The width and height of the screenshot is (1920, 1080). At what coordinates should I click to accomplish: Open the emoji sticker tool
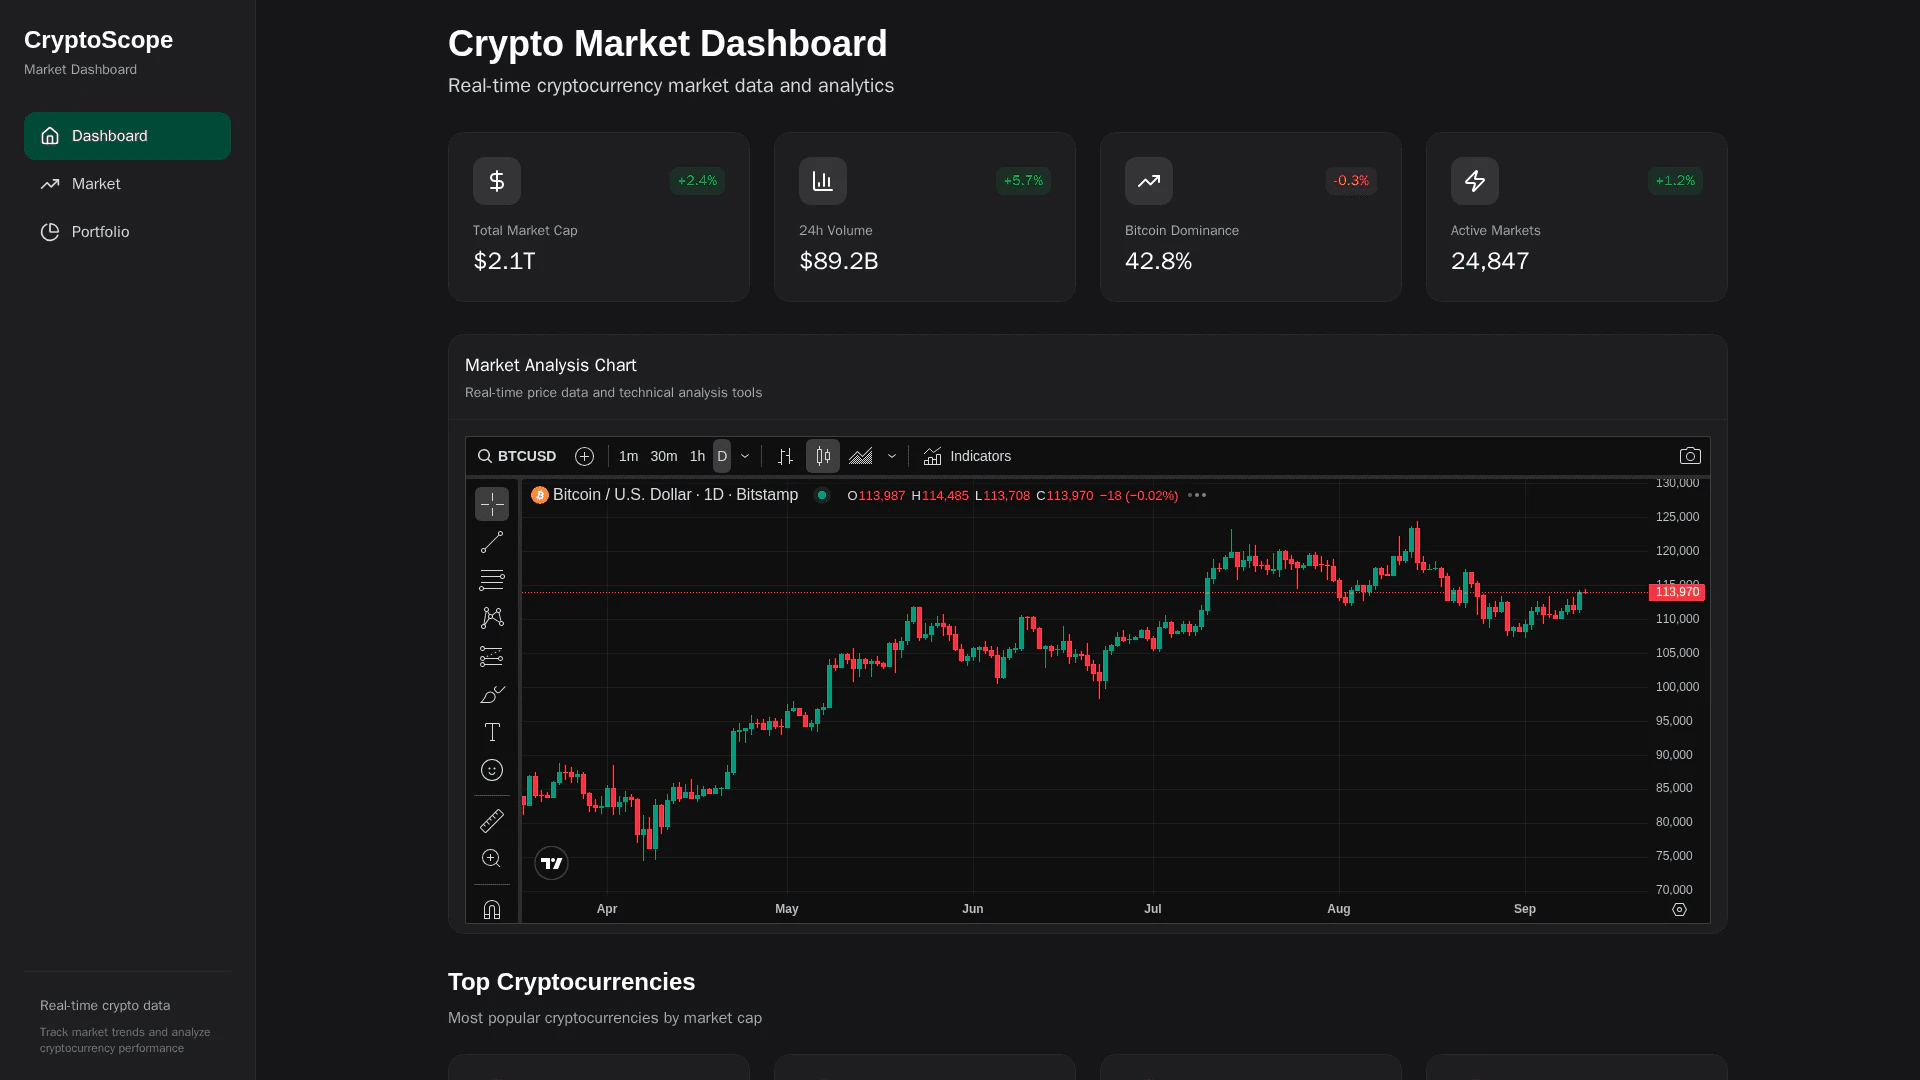[x=492, y=770]
